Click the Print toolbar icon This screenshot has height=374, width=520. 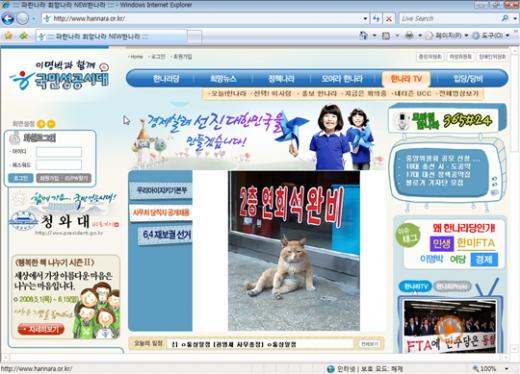[x=409, y=35]
